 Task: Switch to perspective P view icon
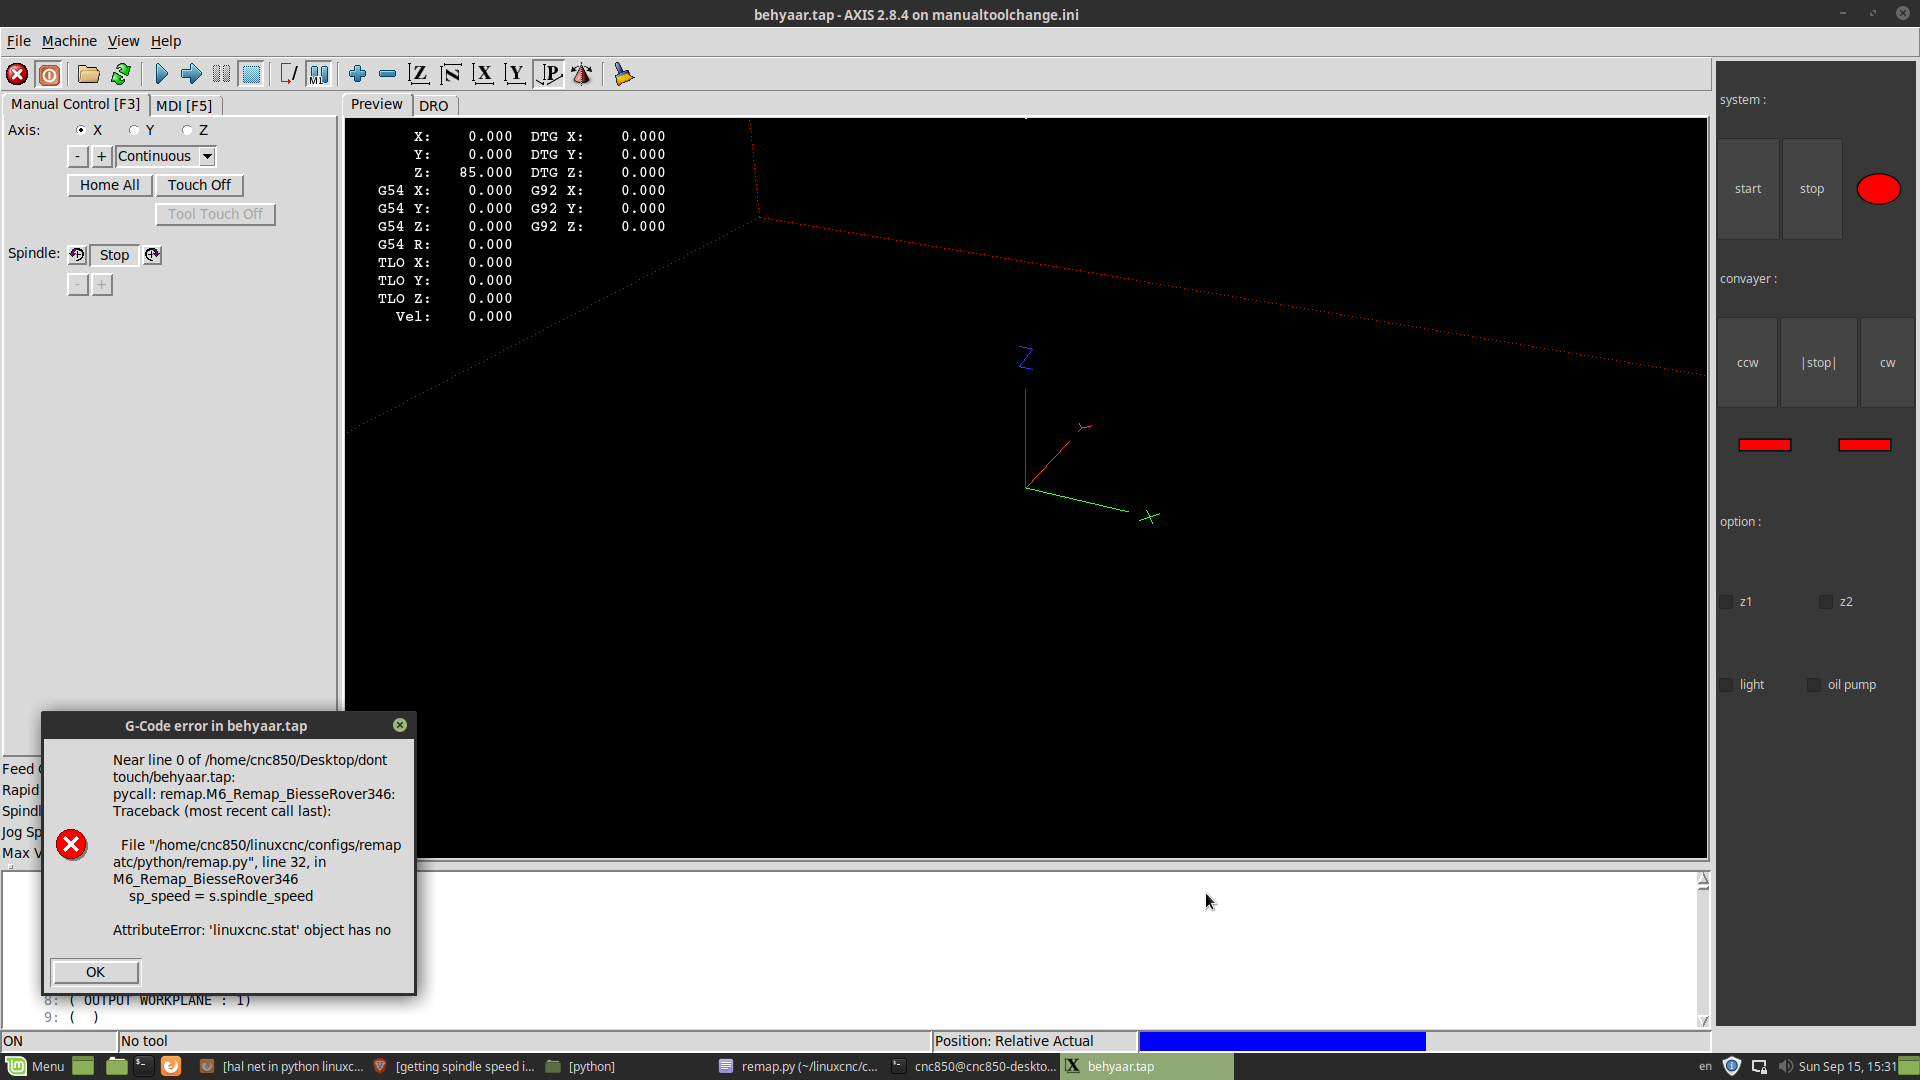click(x=549, y=74)
